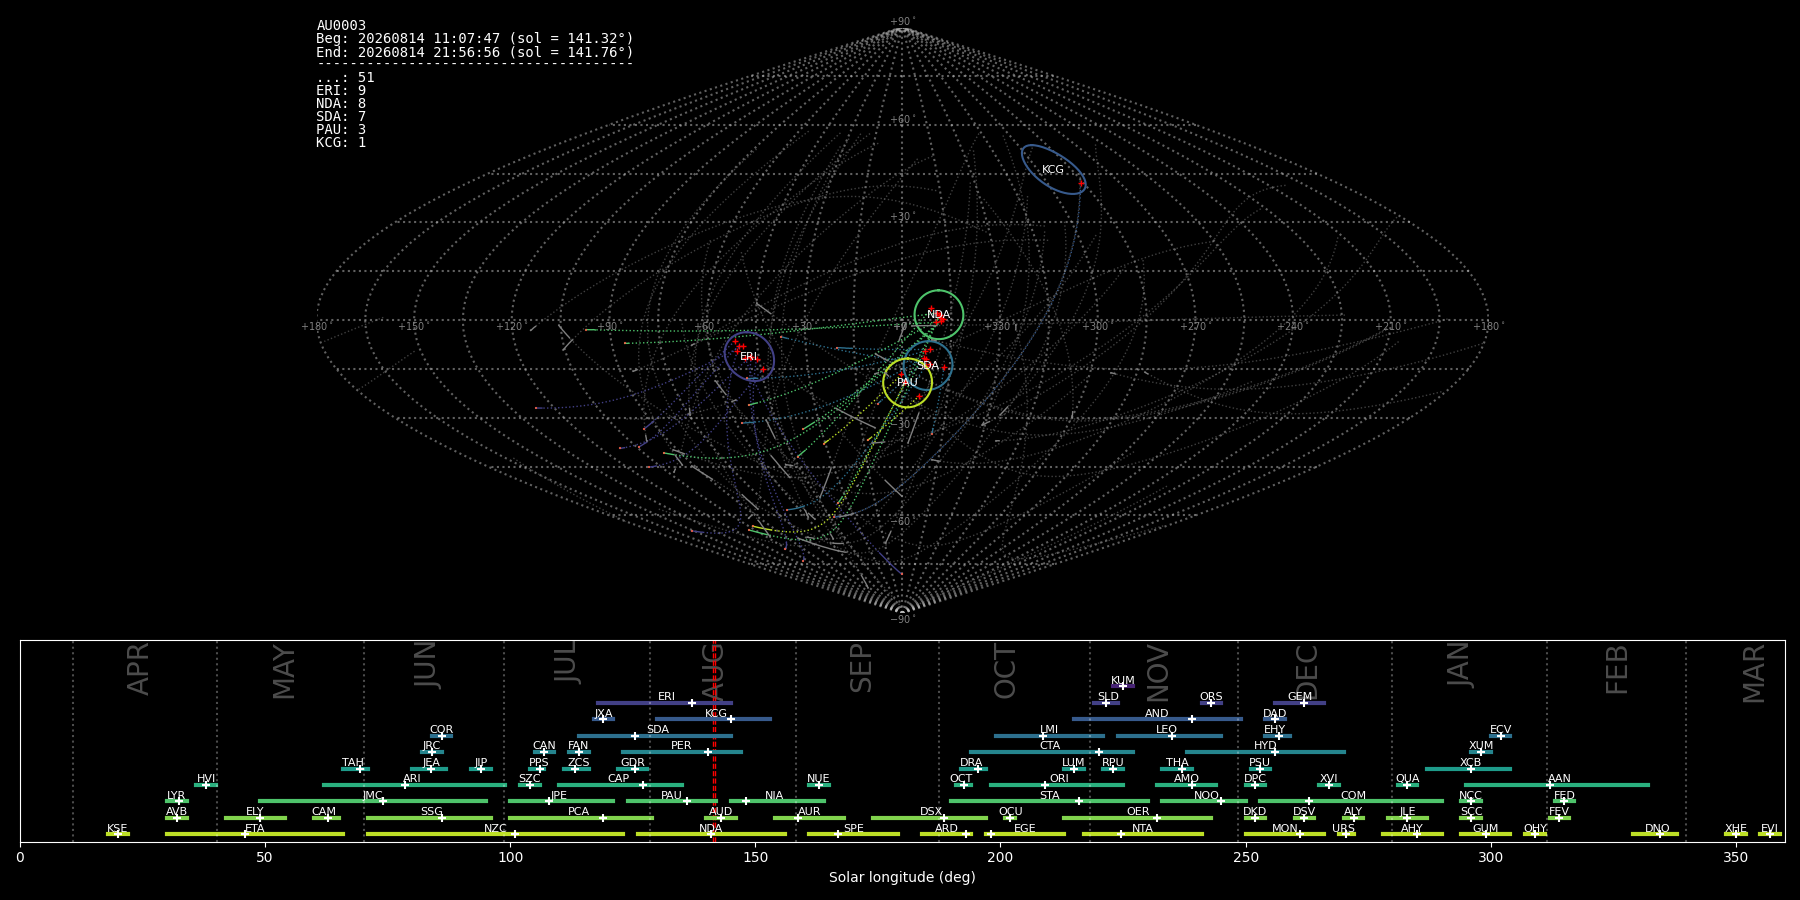Click the NZC shower bar in timeline
The image size is (1800, 900).
point(495,834)
